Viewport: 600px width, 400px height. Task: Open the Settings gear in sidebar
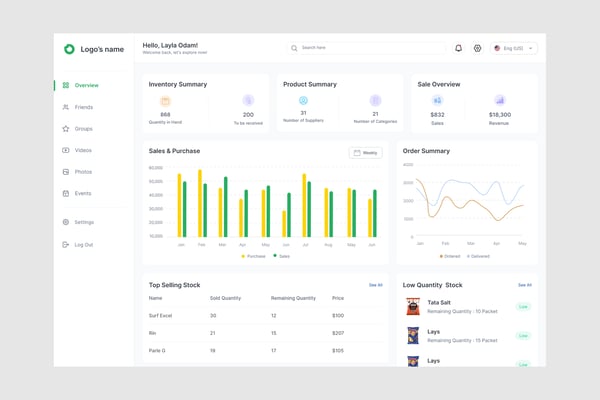click(66, 222)
